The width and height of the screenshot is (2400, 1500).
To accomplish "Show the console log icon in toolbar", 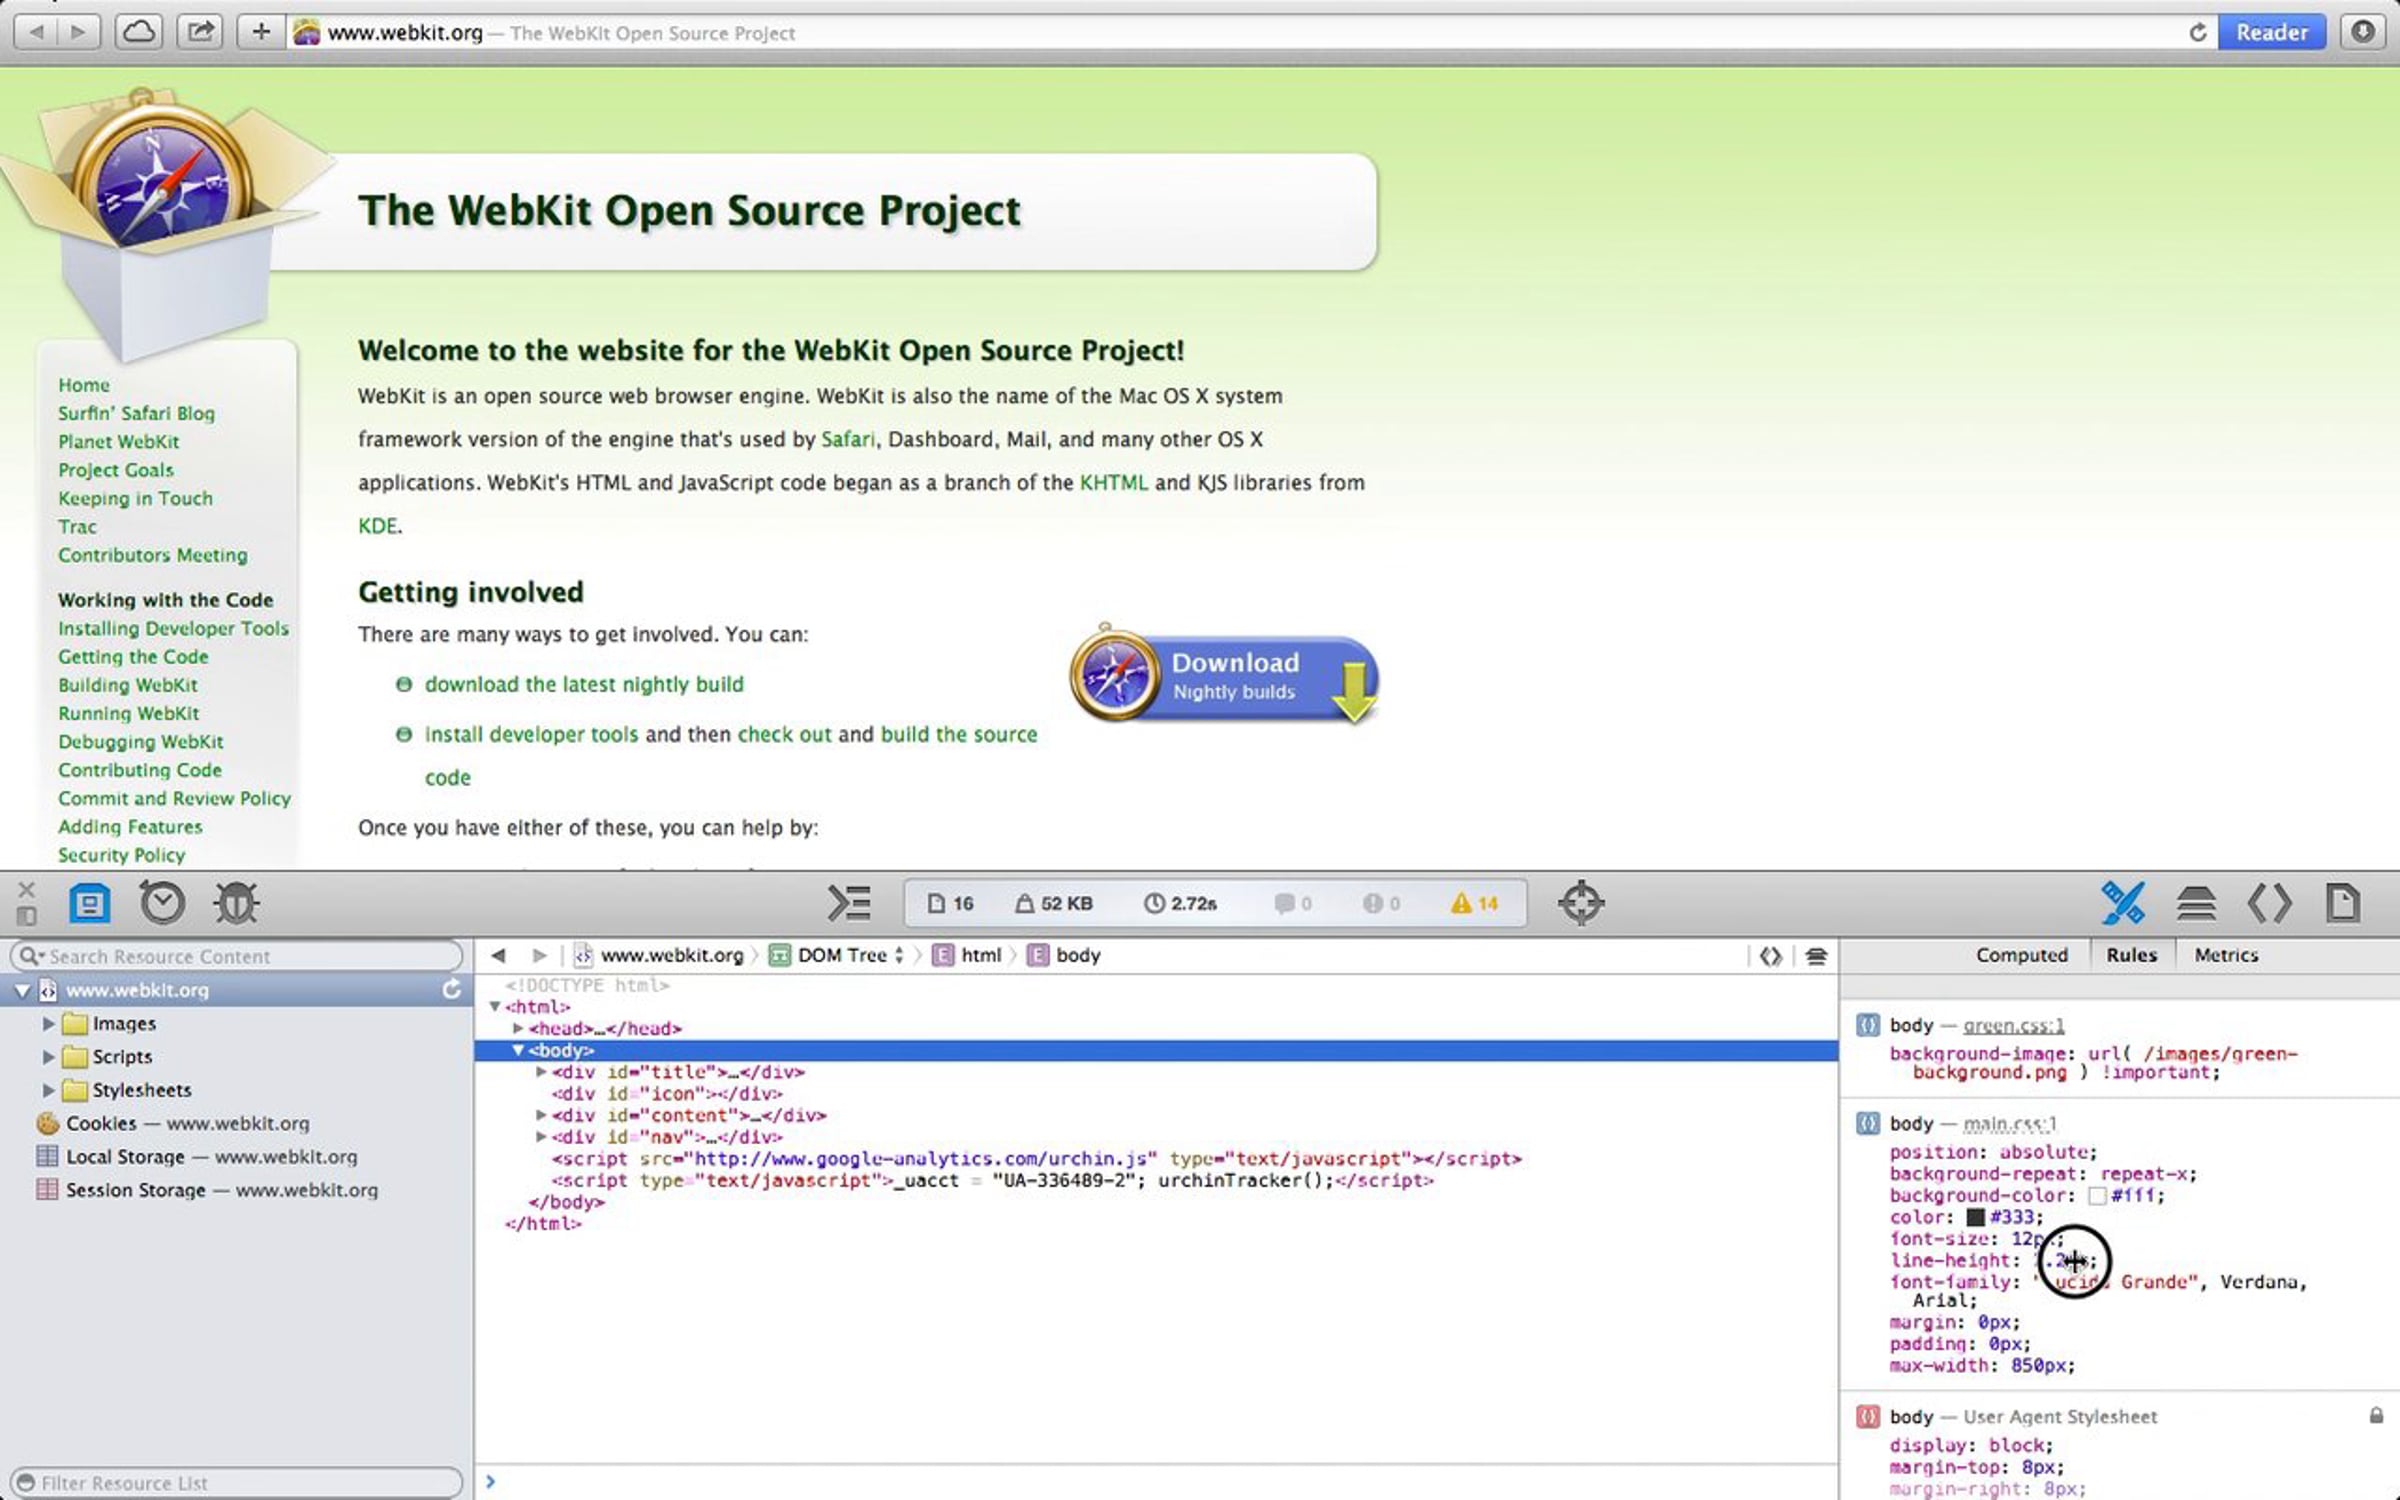I will [x=849, y=903].
